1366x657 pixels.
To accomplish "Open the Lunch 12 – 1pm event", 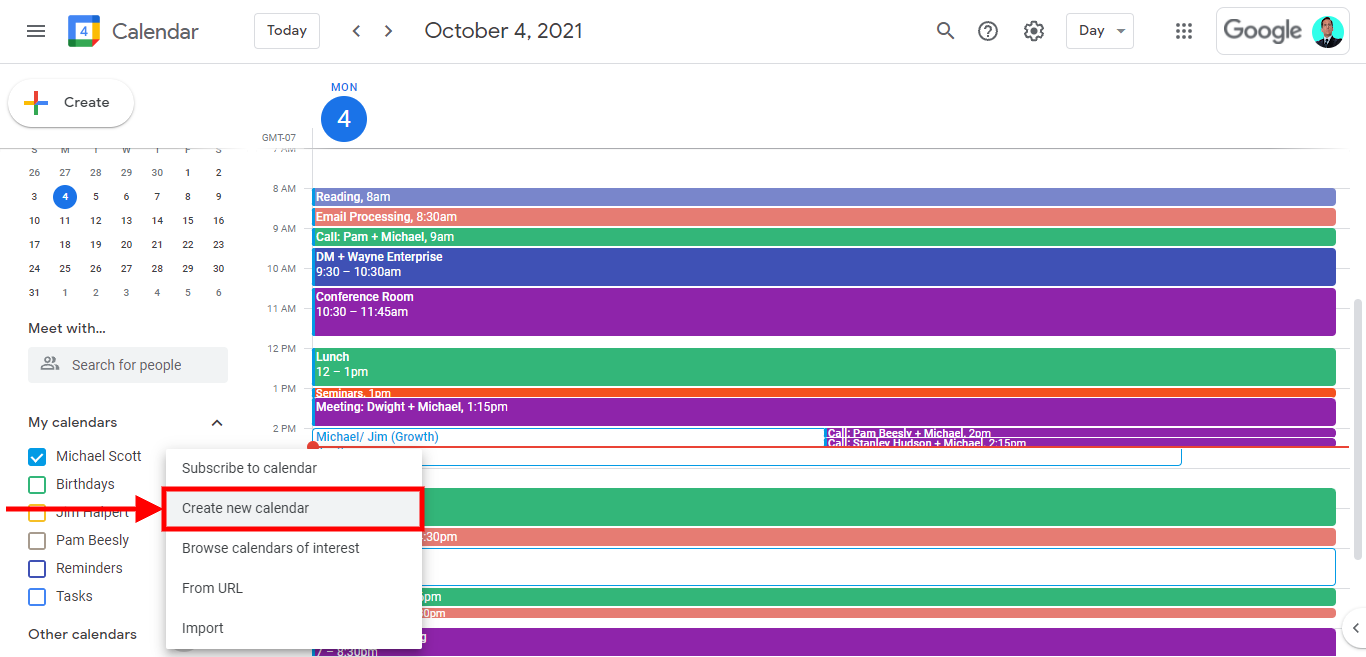I will pos(824,367).
